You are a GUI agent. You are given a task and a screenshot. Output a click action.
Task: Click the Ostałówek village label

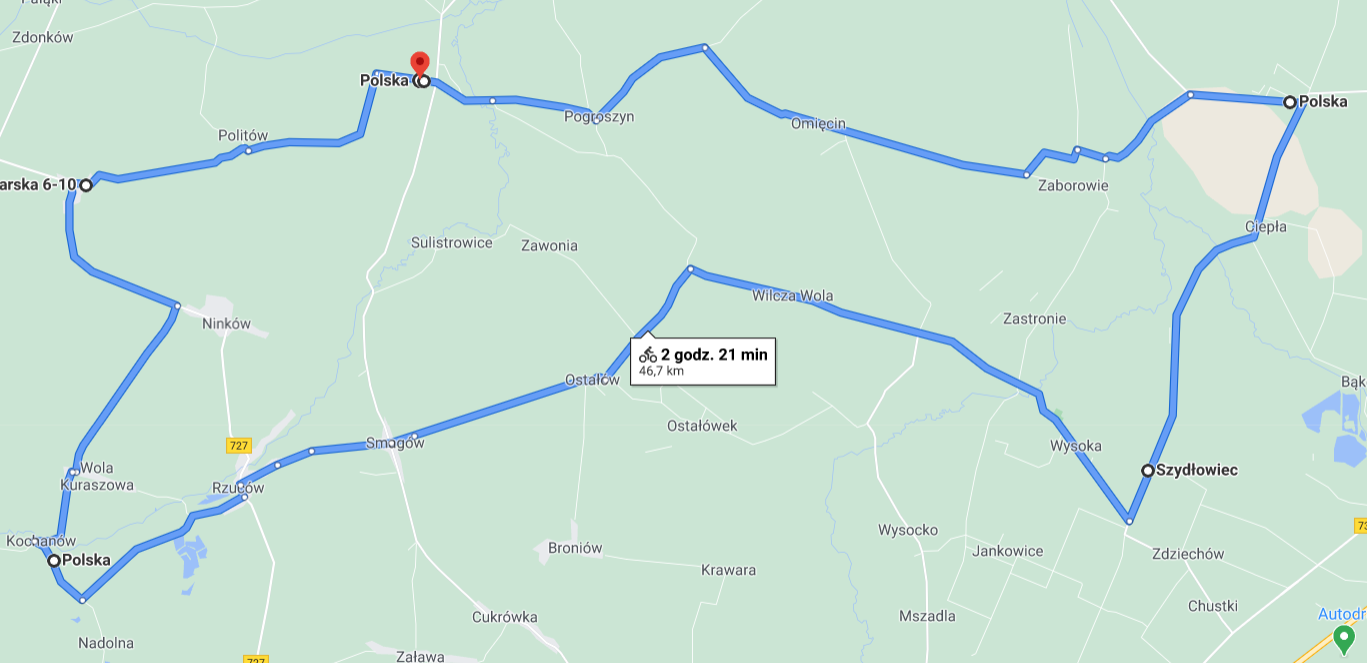[702, 426]
